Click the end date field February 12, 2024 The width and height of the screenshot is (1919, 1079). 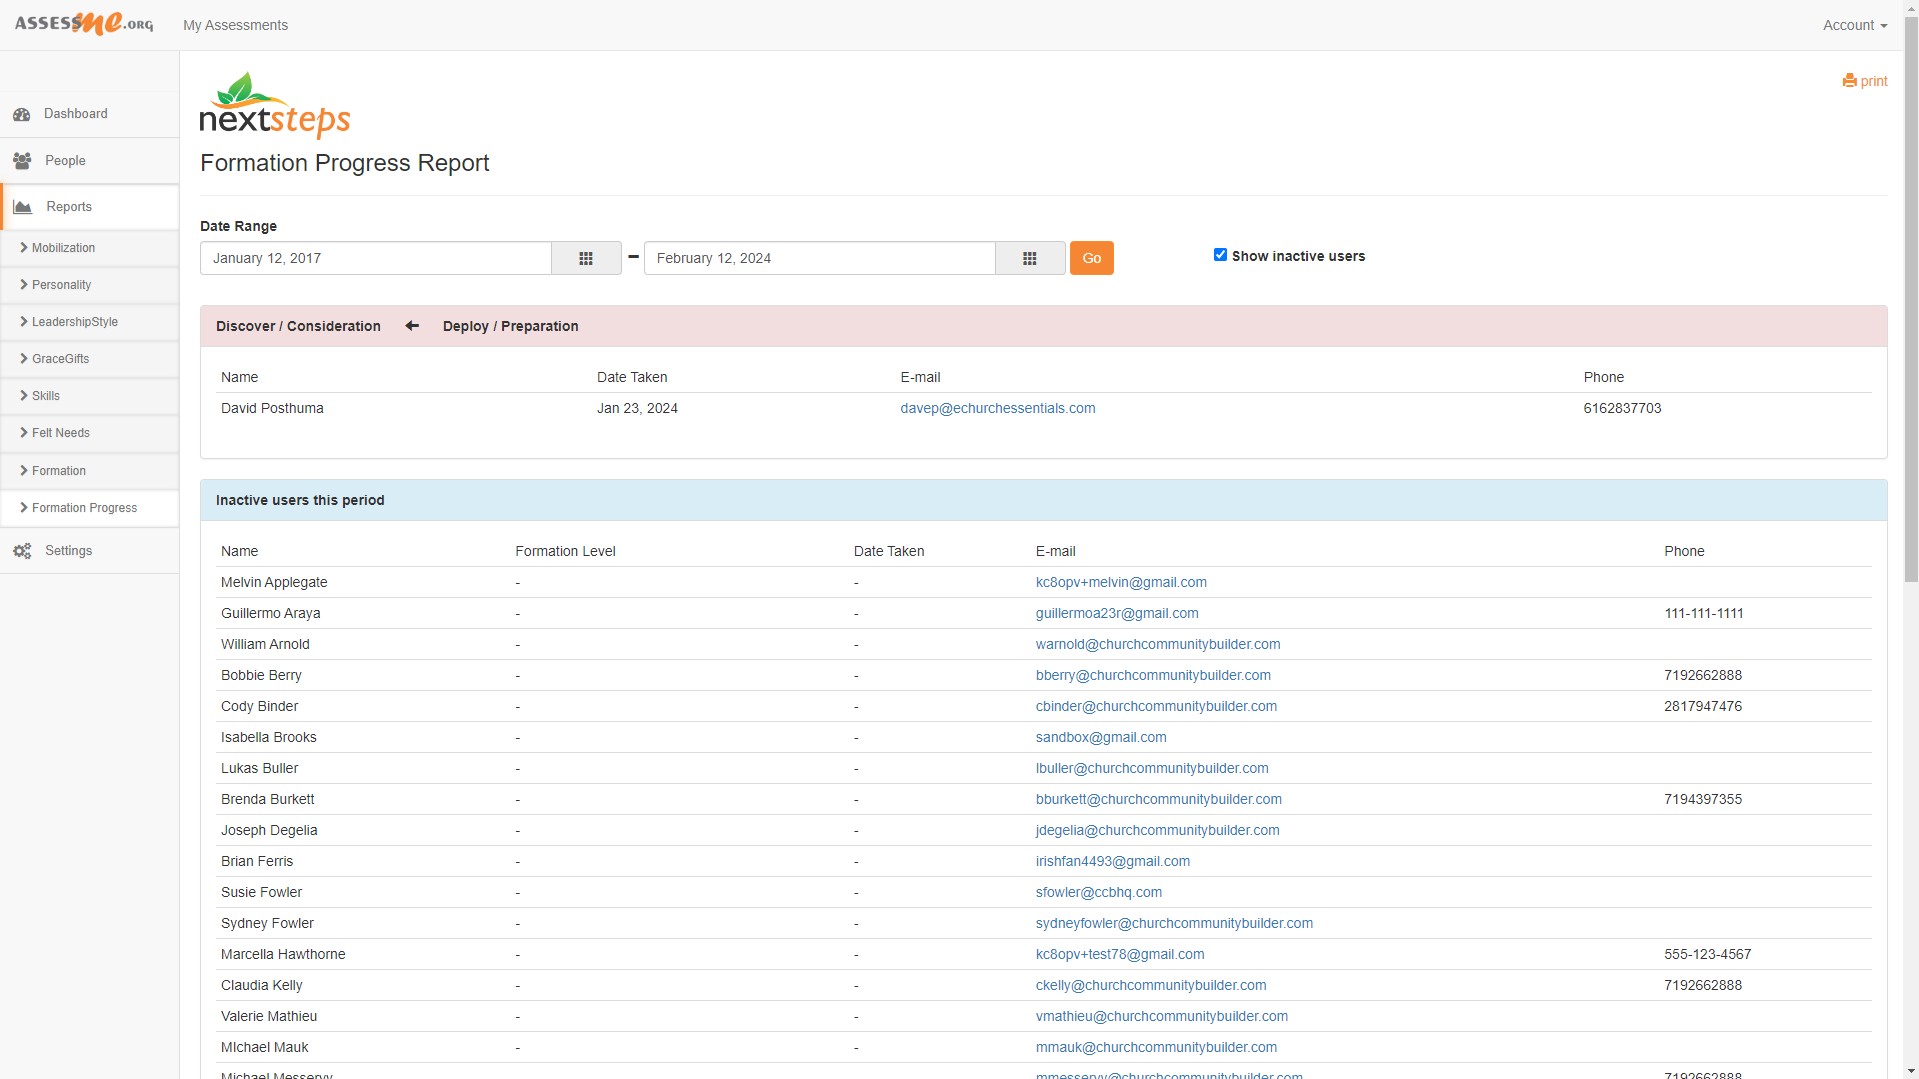[x=820, y=258]
